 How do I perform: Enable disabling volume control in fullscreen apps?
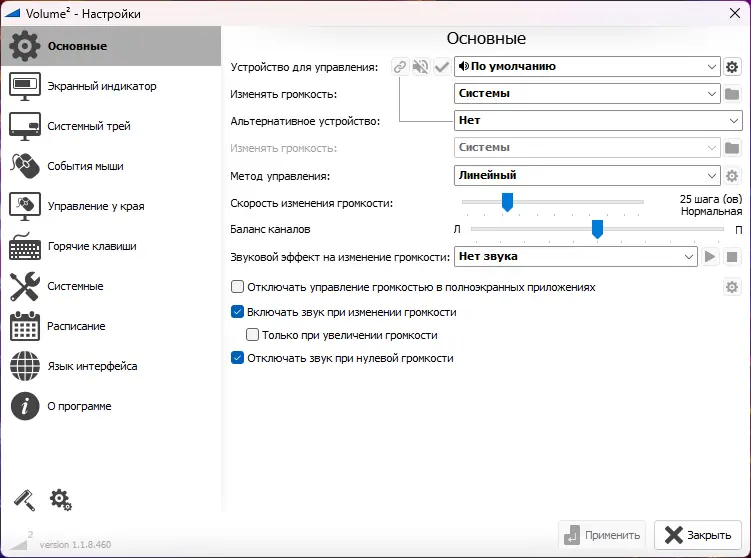pyautogui.click(x=238, y=287)
